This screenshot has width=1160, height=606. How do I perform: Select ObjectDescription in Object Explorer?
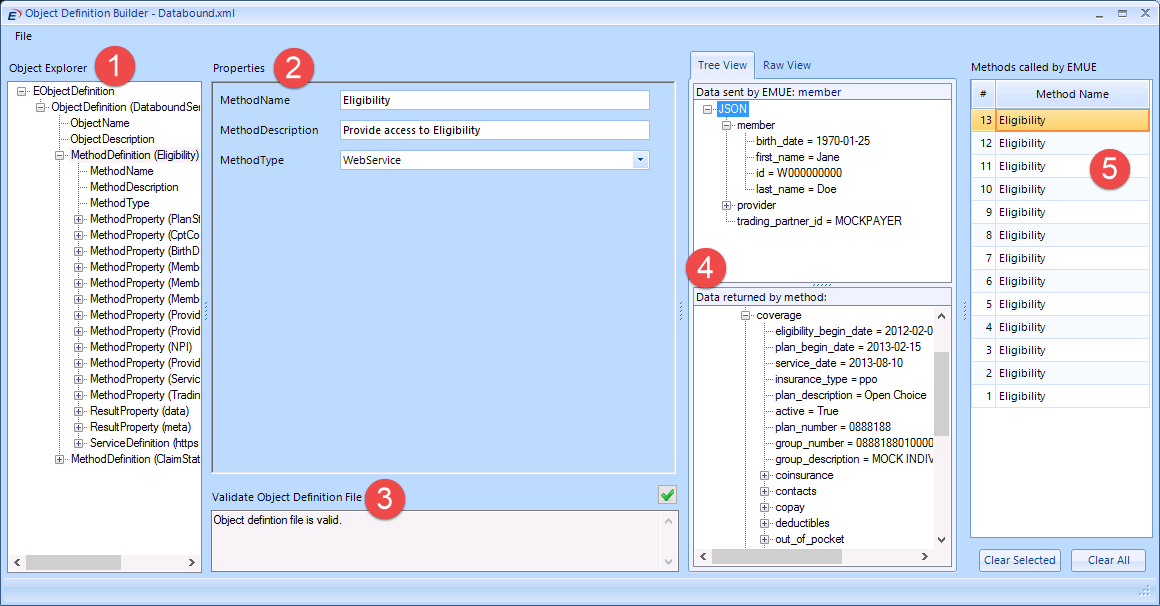112,139
